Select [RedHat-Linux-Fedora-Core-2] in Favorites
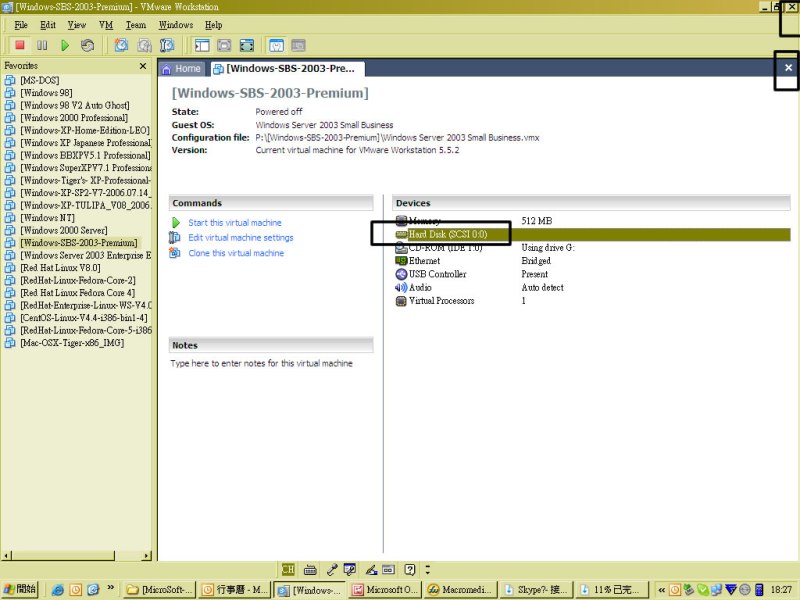The height and width of the screenshot is (600, 800). pos(78,281)
